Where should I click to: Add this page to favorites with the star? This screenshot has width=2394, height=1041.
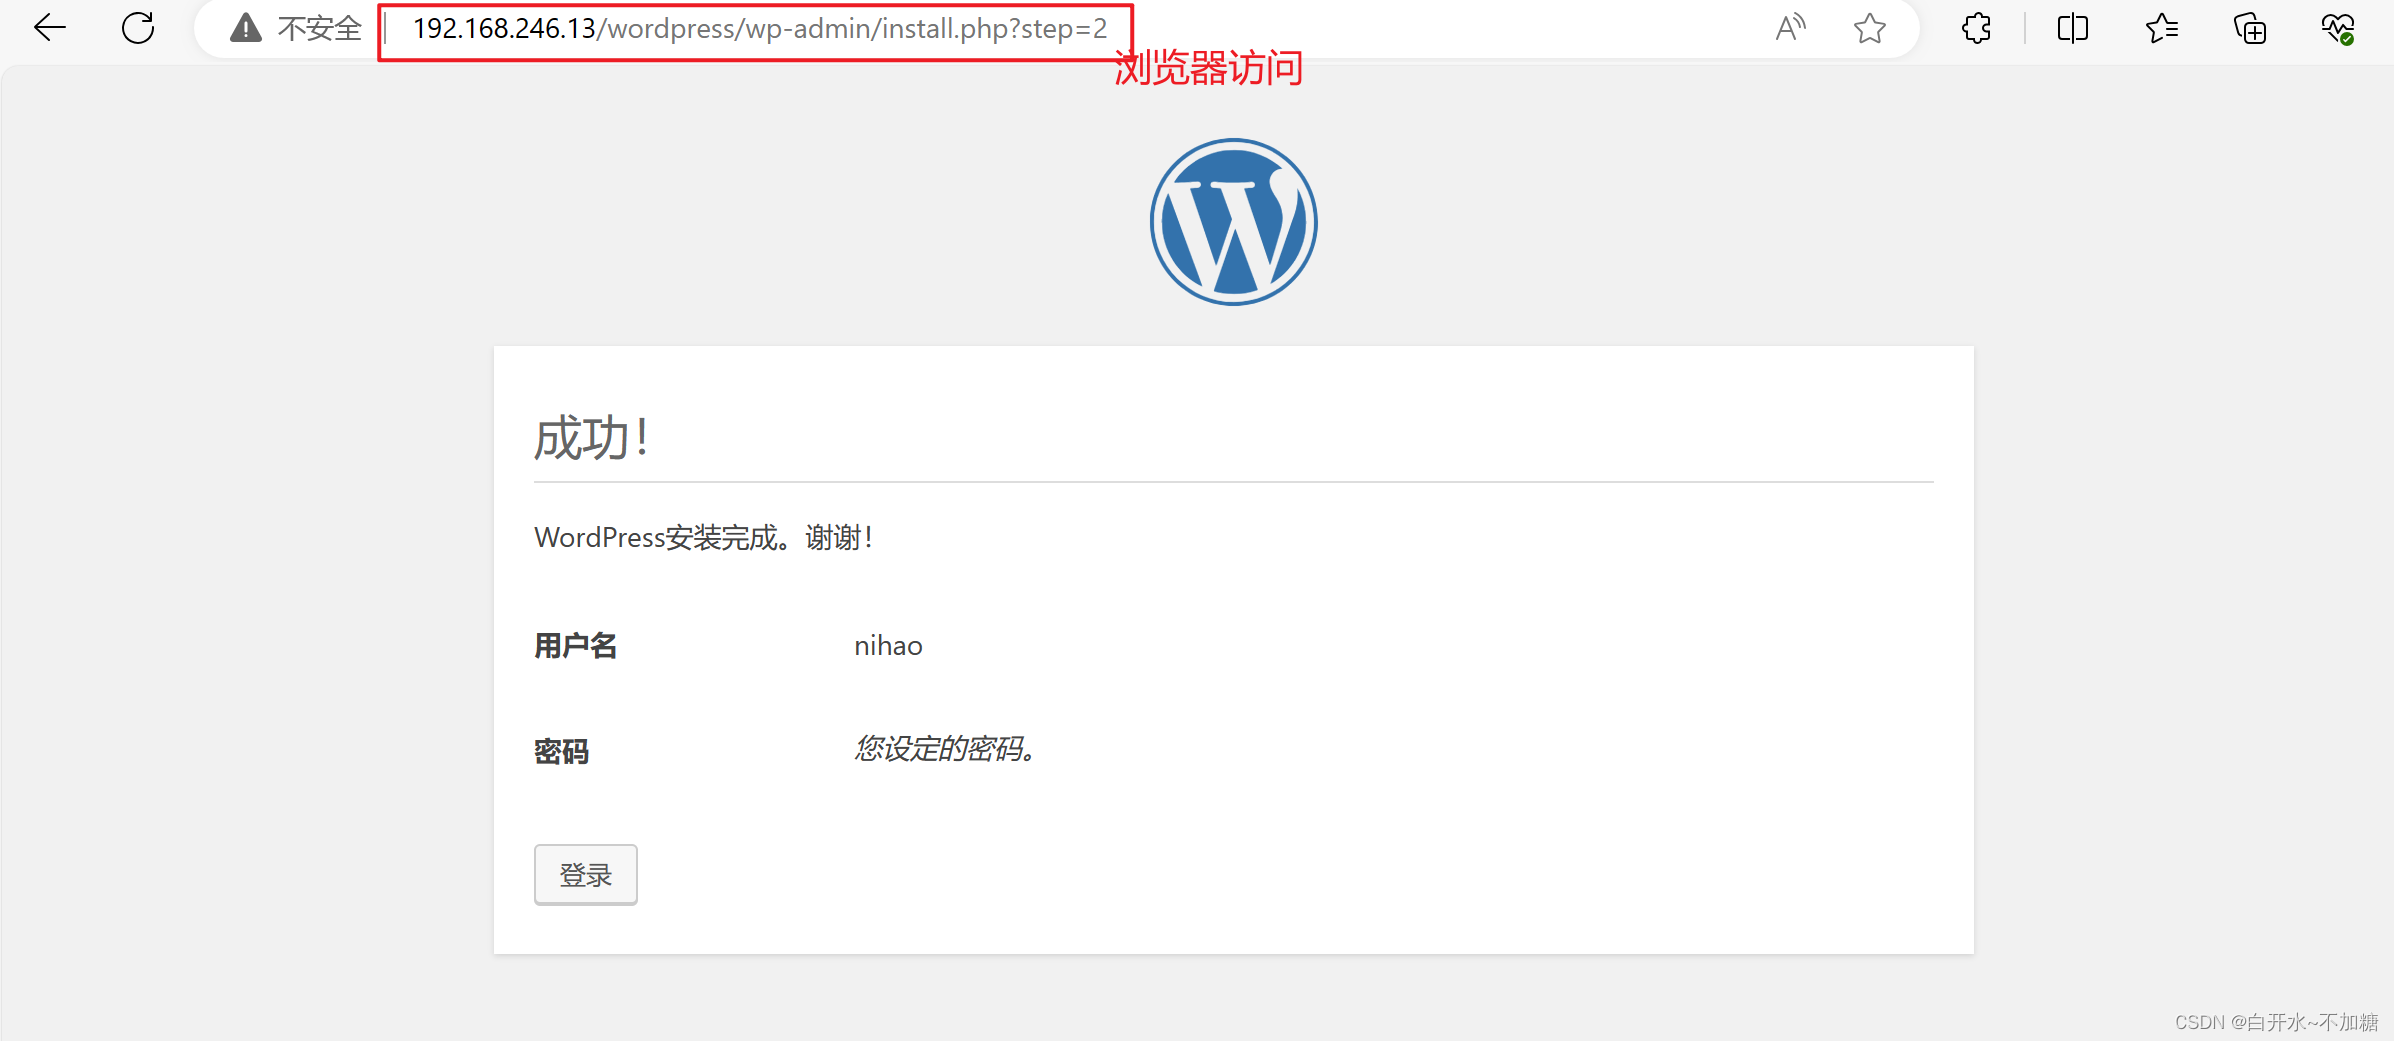click(1869, 28)
